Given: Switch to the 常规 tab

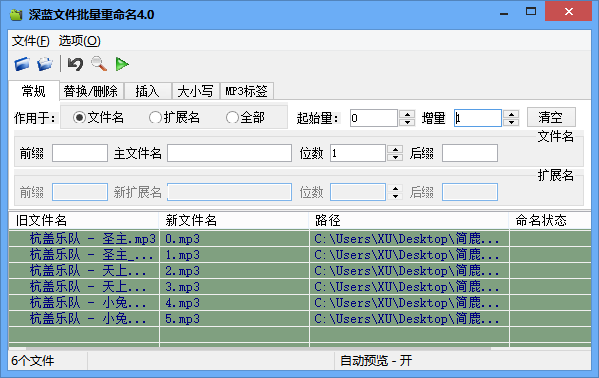Looking at the screenshot, I should point(34,91).
